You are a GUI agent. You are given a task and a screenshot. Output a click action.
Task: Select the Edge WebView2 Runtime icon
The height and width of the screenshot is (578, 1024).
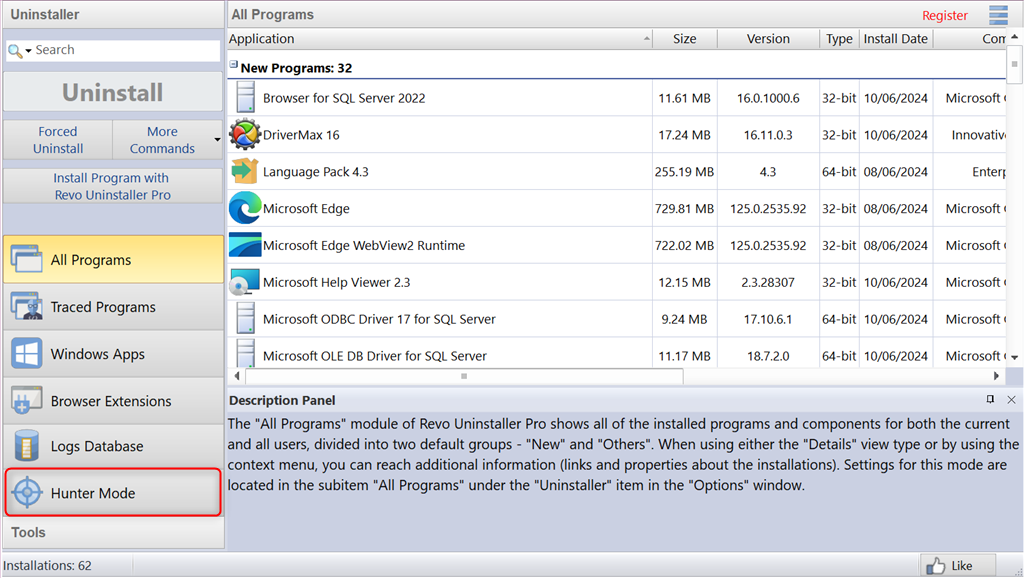[245, 245]
